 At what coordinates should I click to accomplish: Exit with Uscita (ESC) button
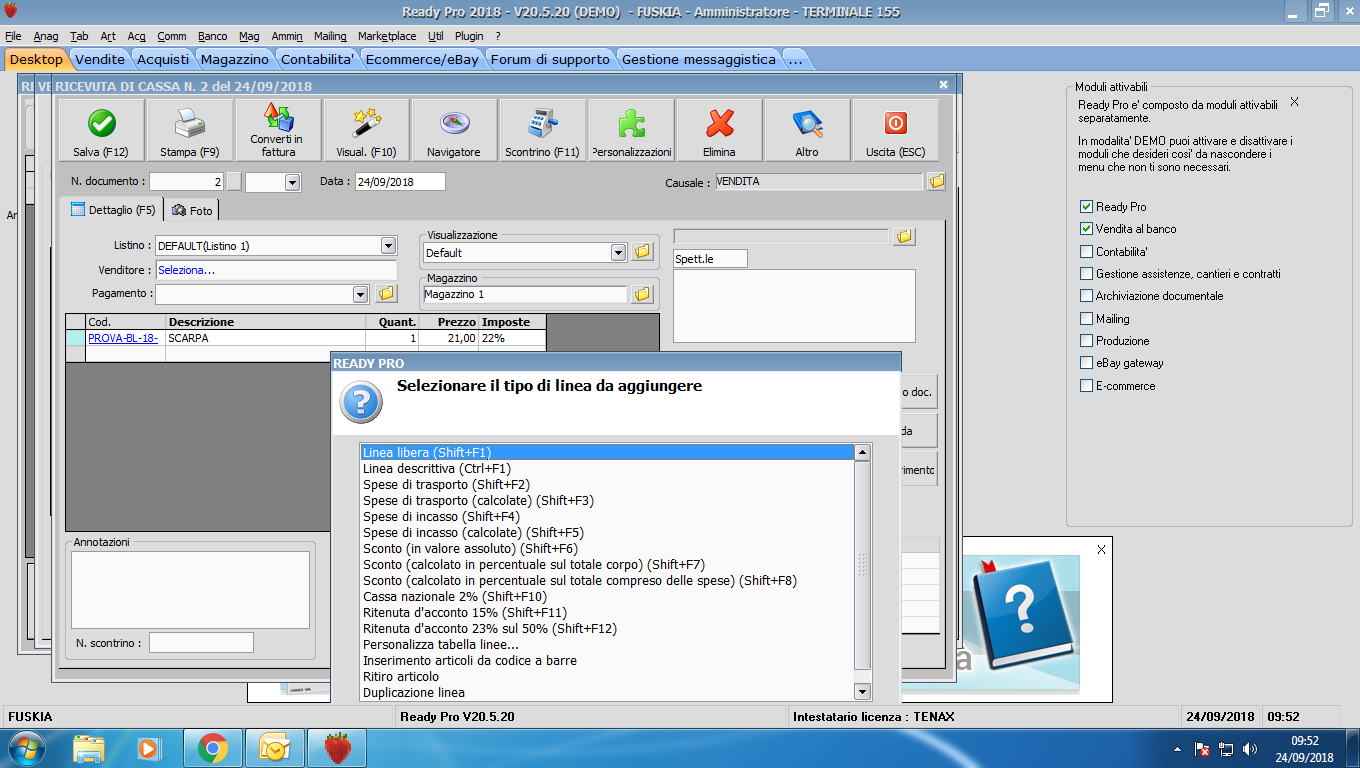895,130
